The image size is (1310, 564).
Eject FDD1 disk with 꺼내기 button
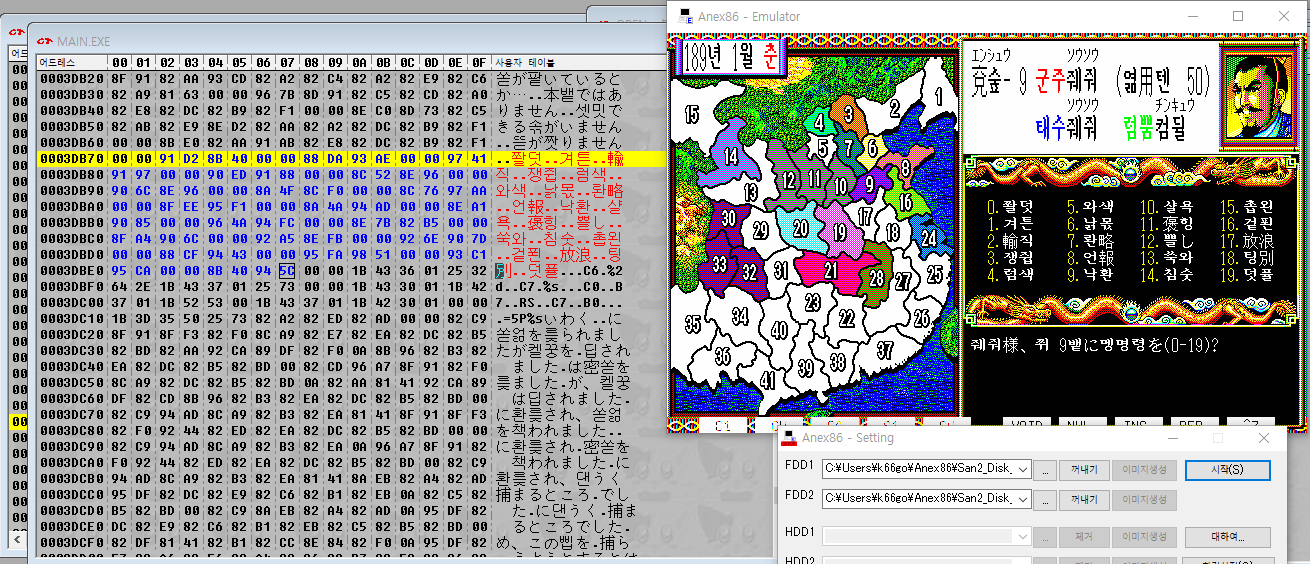tap(1084, 470)
